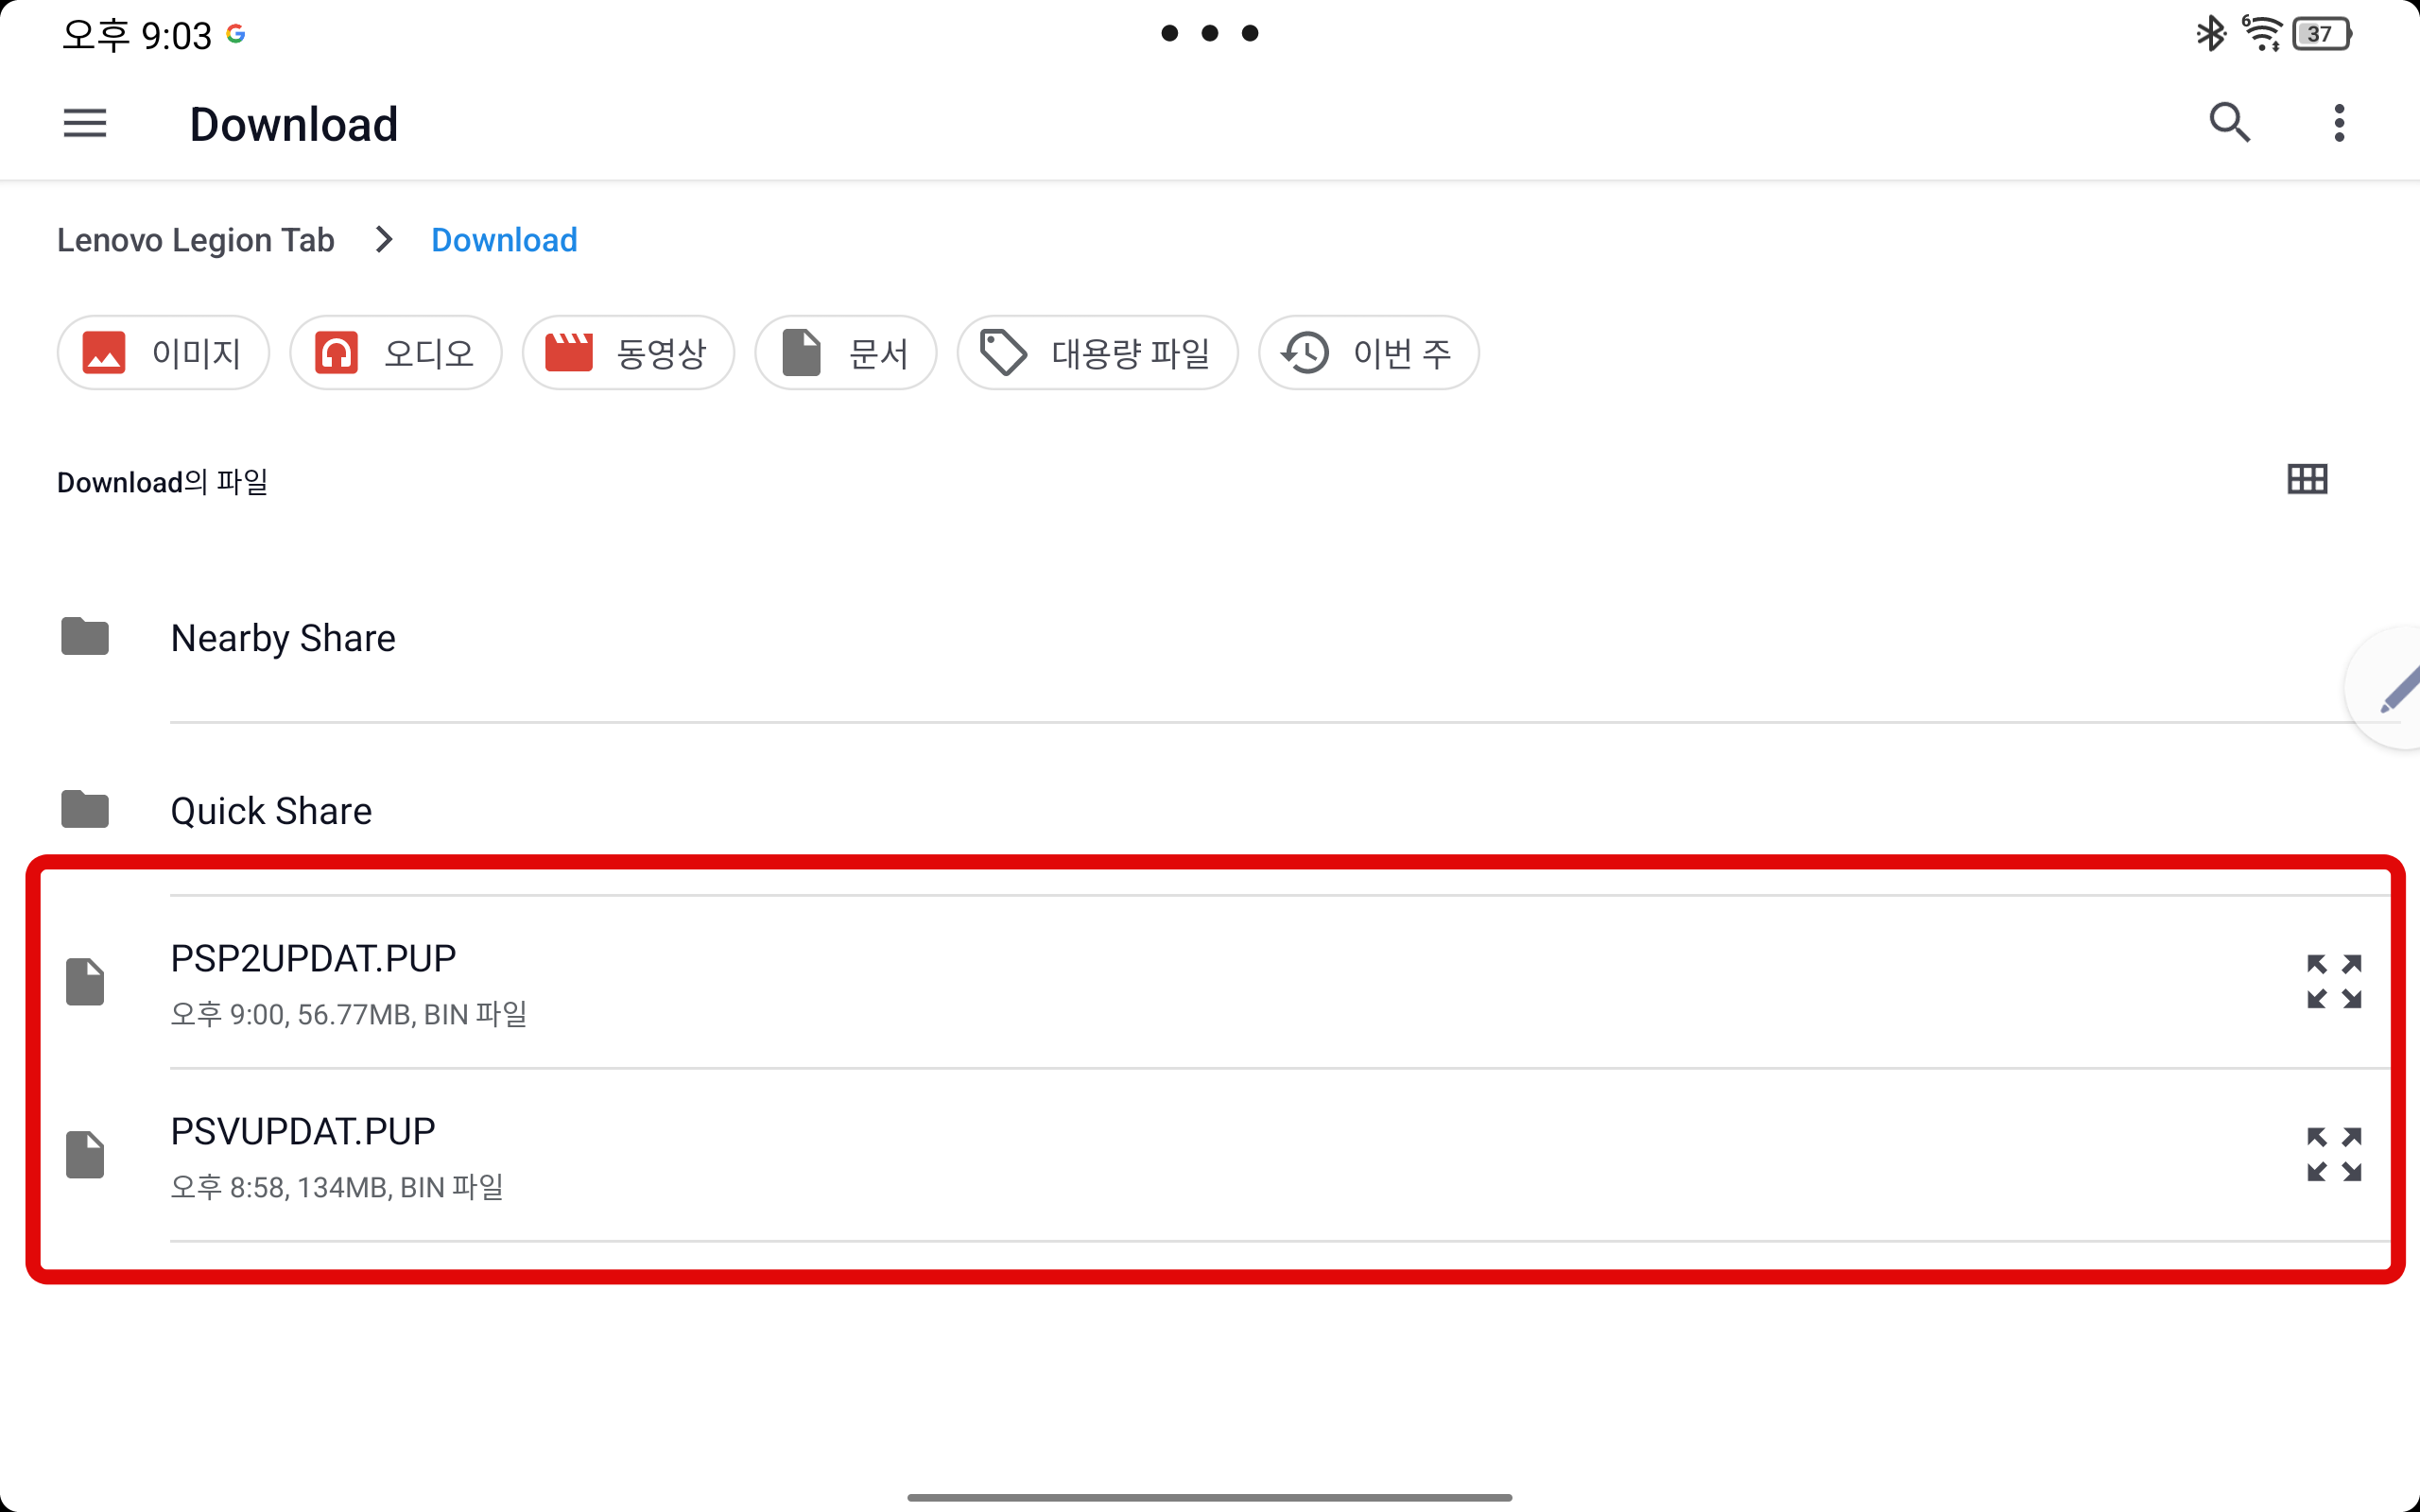Open the Nearby Share folder
The height and width of the screenshot is (1512, 2420).
point(283,638)
